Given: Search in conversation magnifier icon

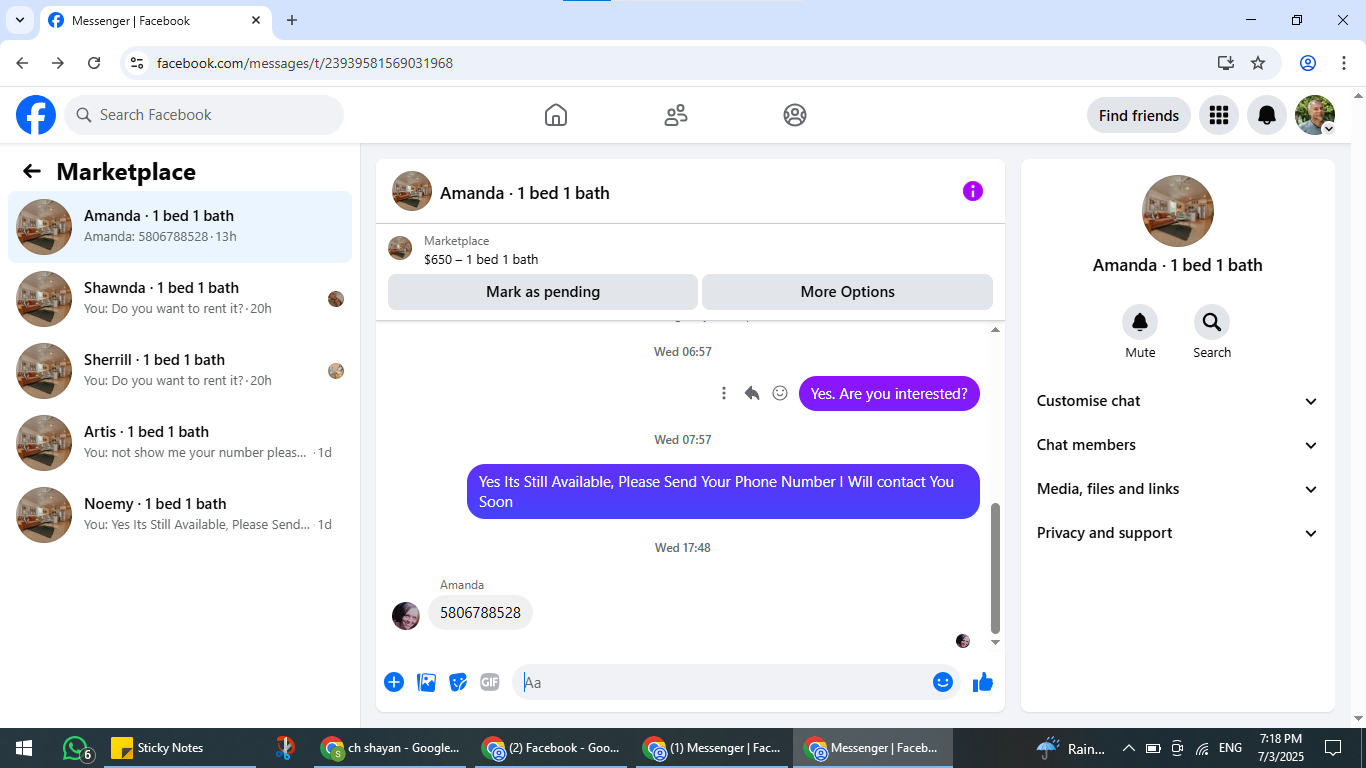Looking at the screenshot, I should (1212, 322).
